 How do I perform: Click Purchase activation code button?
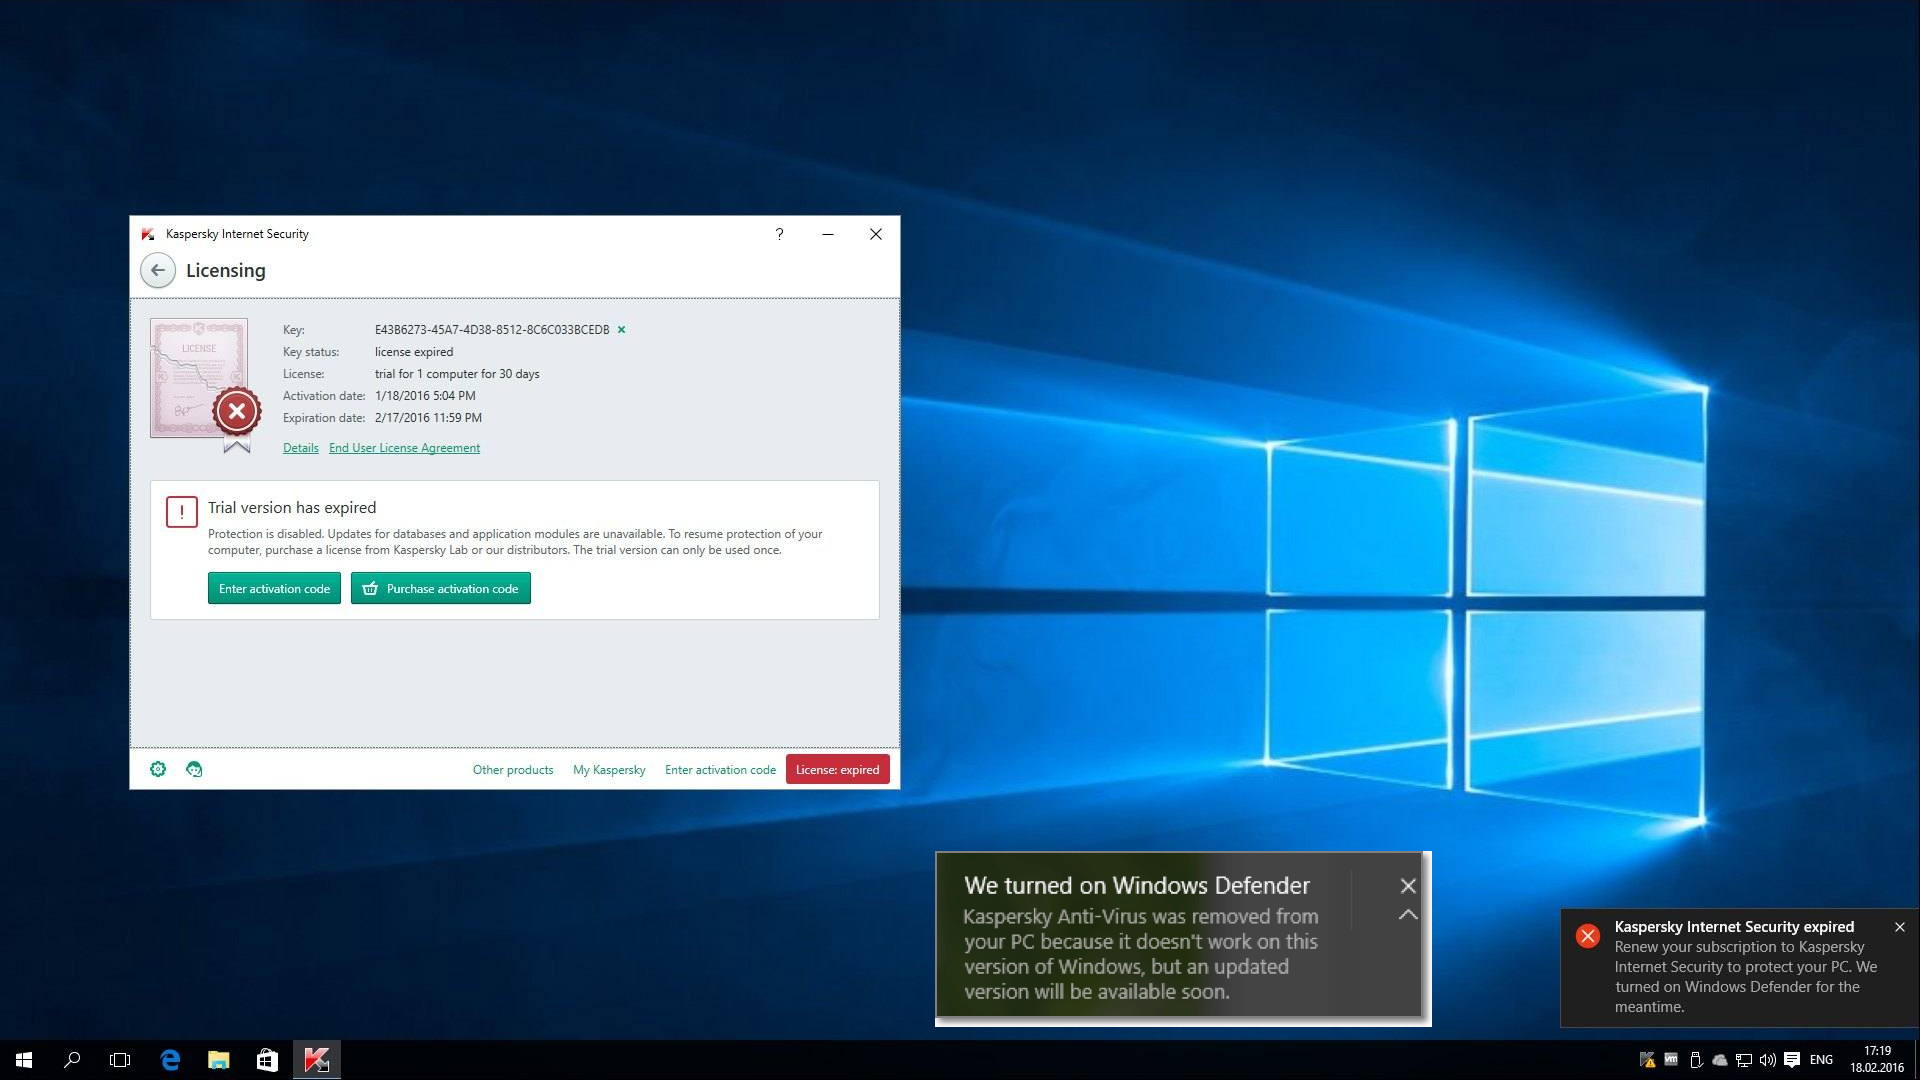[x=440, y=588]
